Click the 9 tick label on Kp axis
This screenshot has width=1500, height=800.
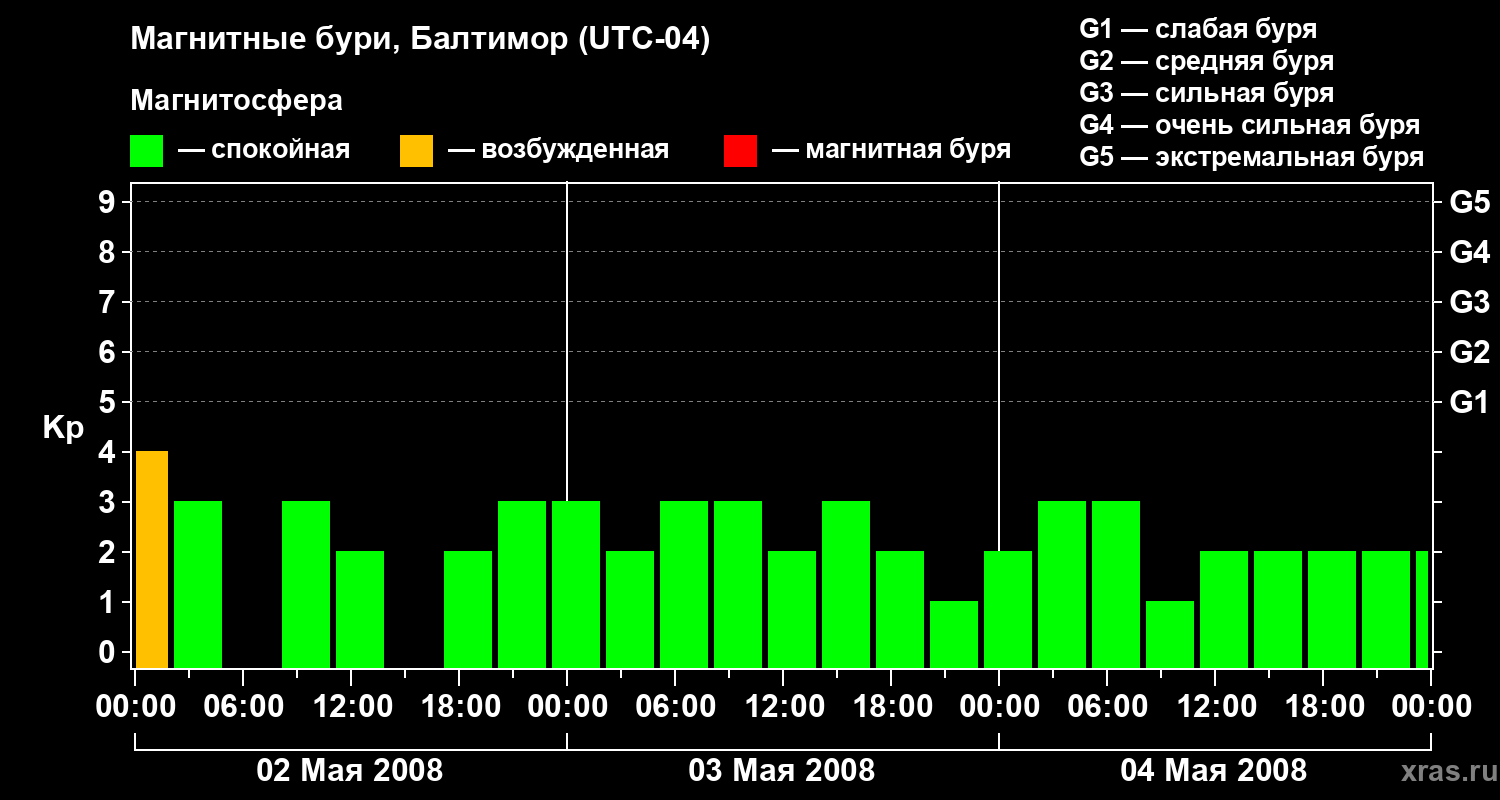(109, 202)
